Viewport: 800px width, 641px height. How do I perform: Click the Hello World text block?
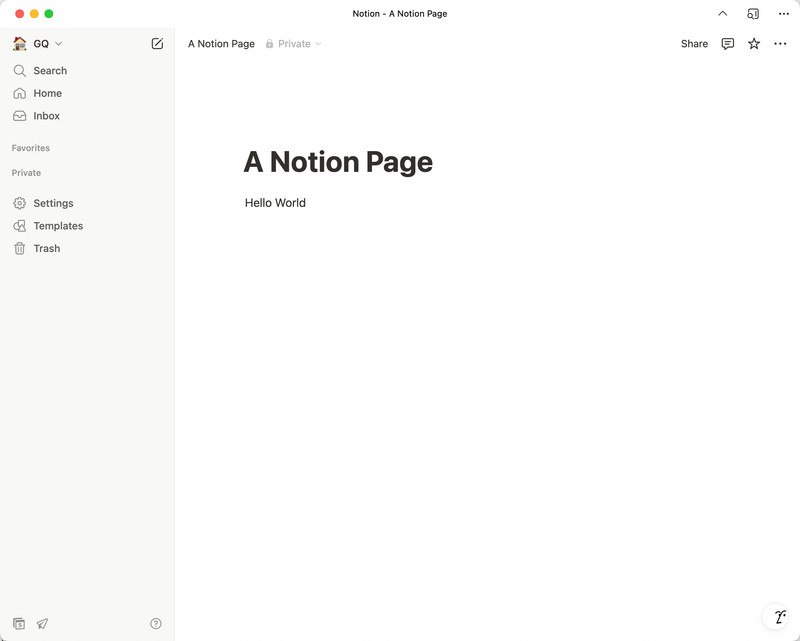[275, 203]
